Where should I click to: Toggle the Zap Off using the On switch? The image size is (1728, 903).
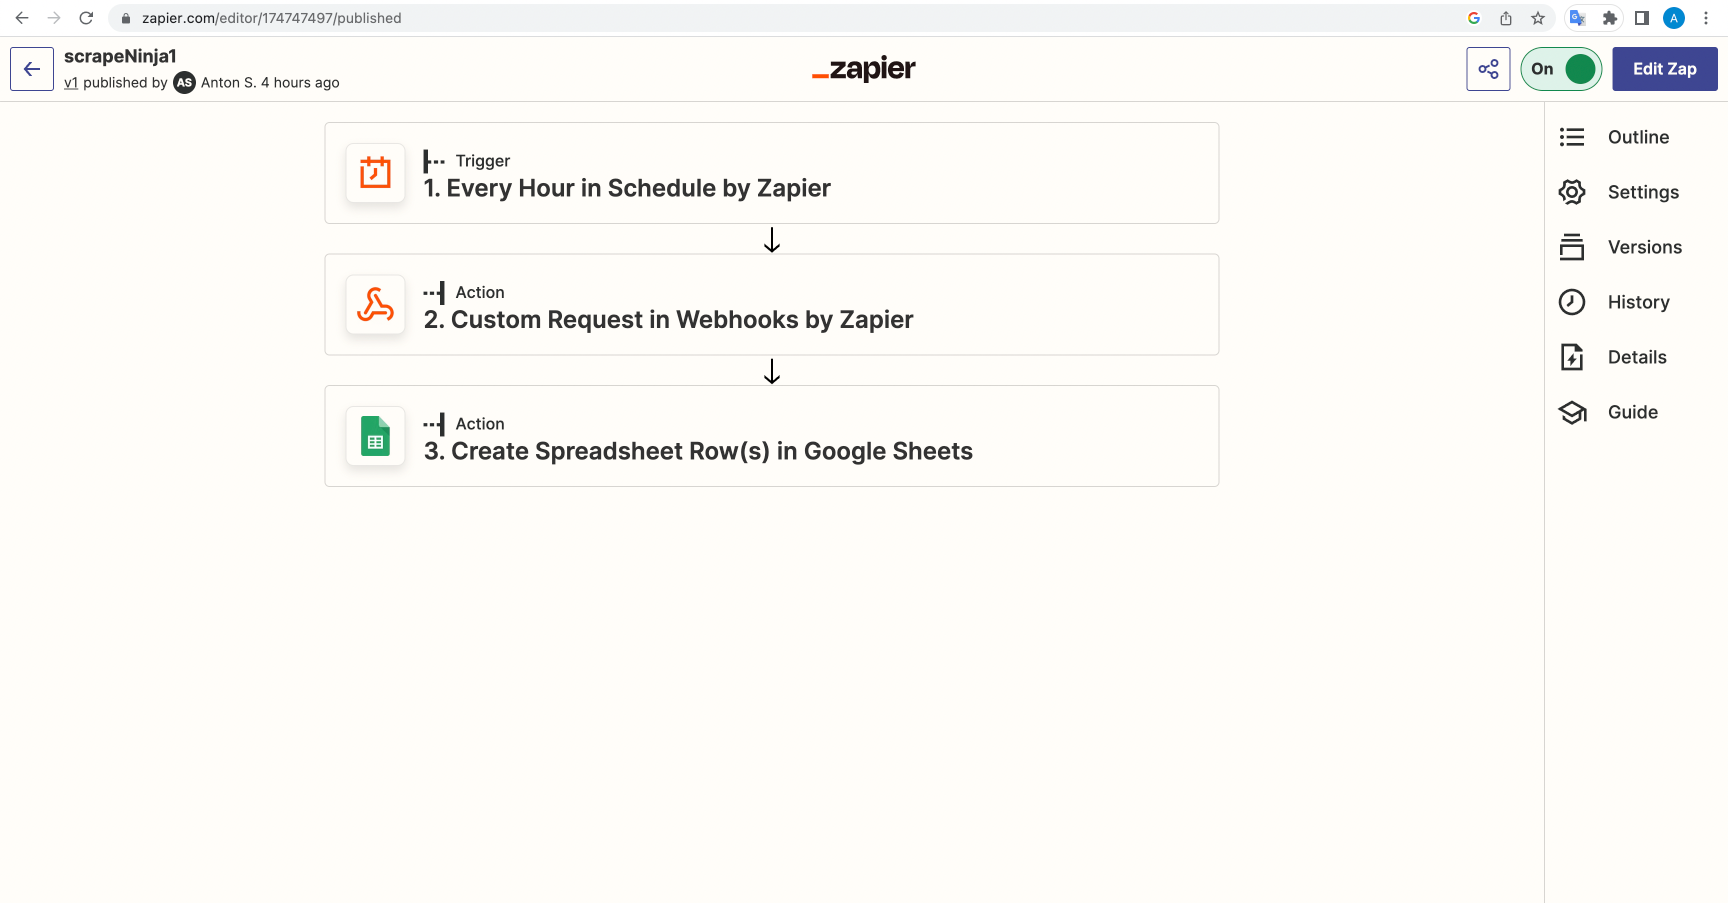click(1560, 69)
